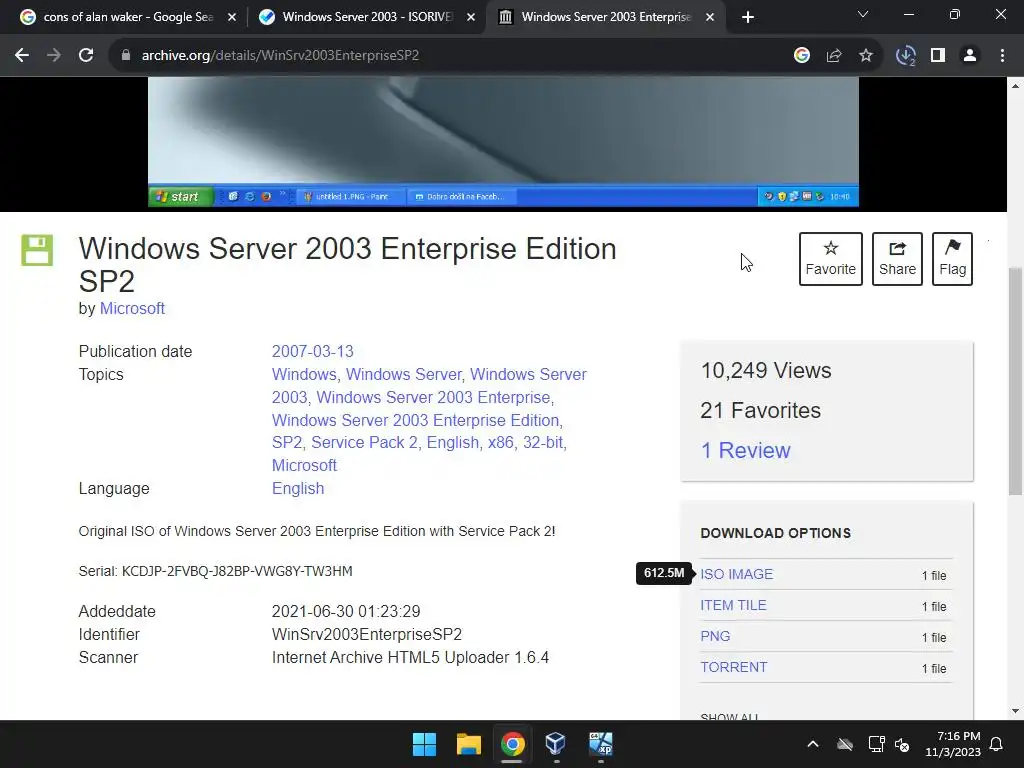Open the PNG download option

(x=715, y=636)
